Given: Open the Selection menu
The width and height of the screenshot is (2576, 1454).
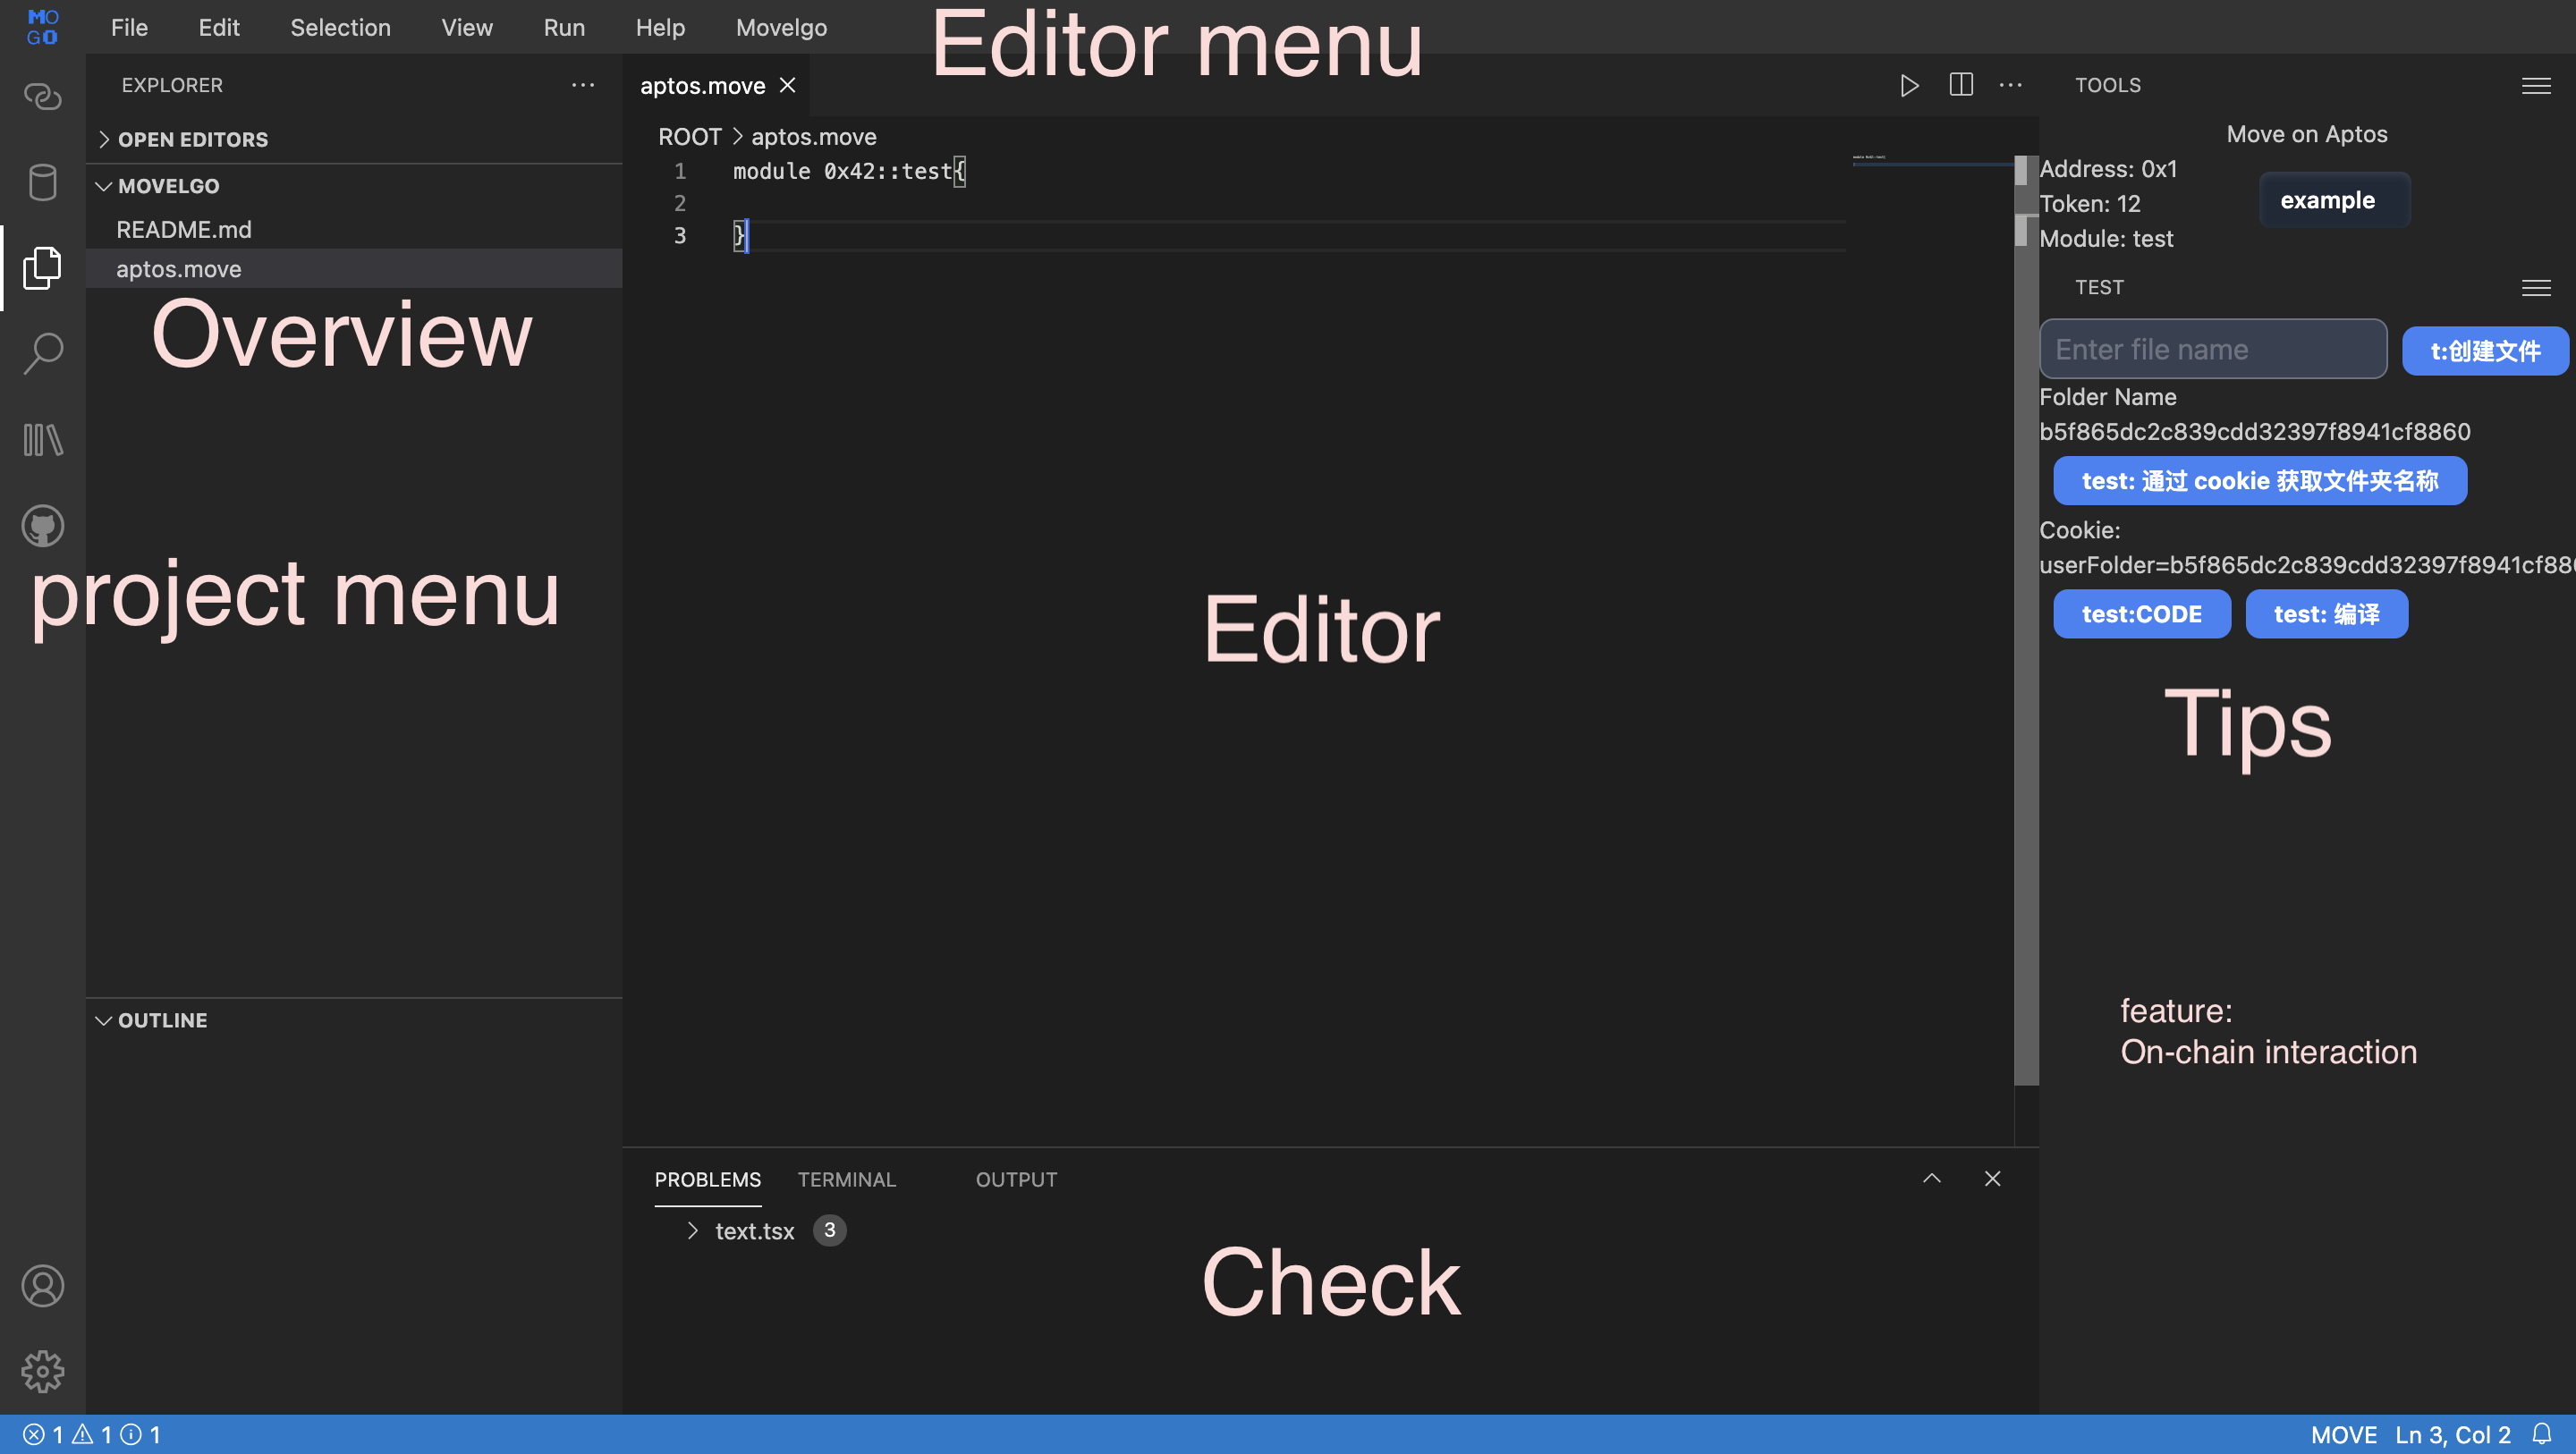Looking at the screenshot, I should pos(340,27).
